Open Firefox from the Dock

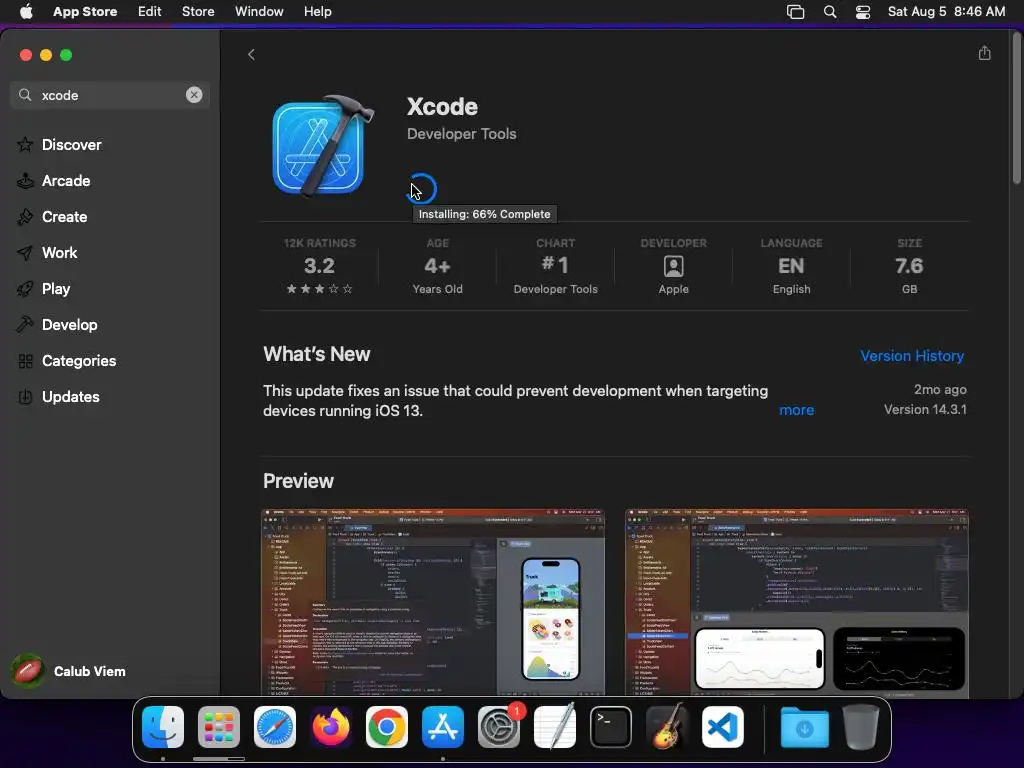pos(330,727)
